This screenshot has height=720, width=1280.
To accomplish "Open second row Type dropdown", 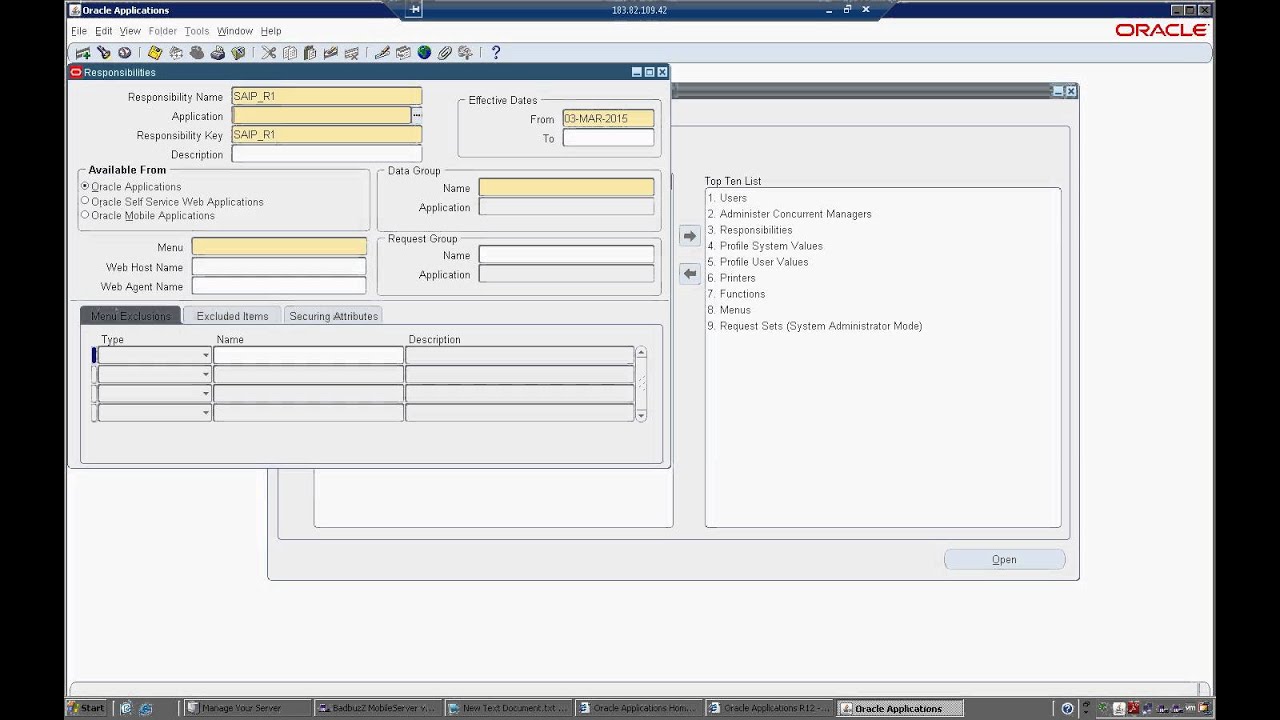I will tap(206, 374).
